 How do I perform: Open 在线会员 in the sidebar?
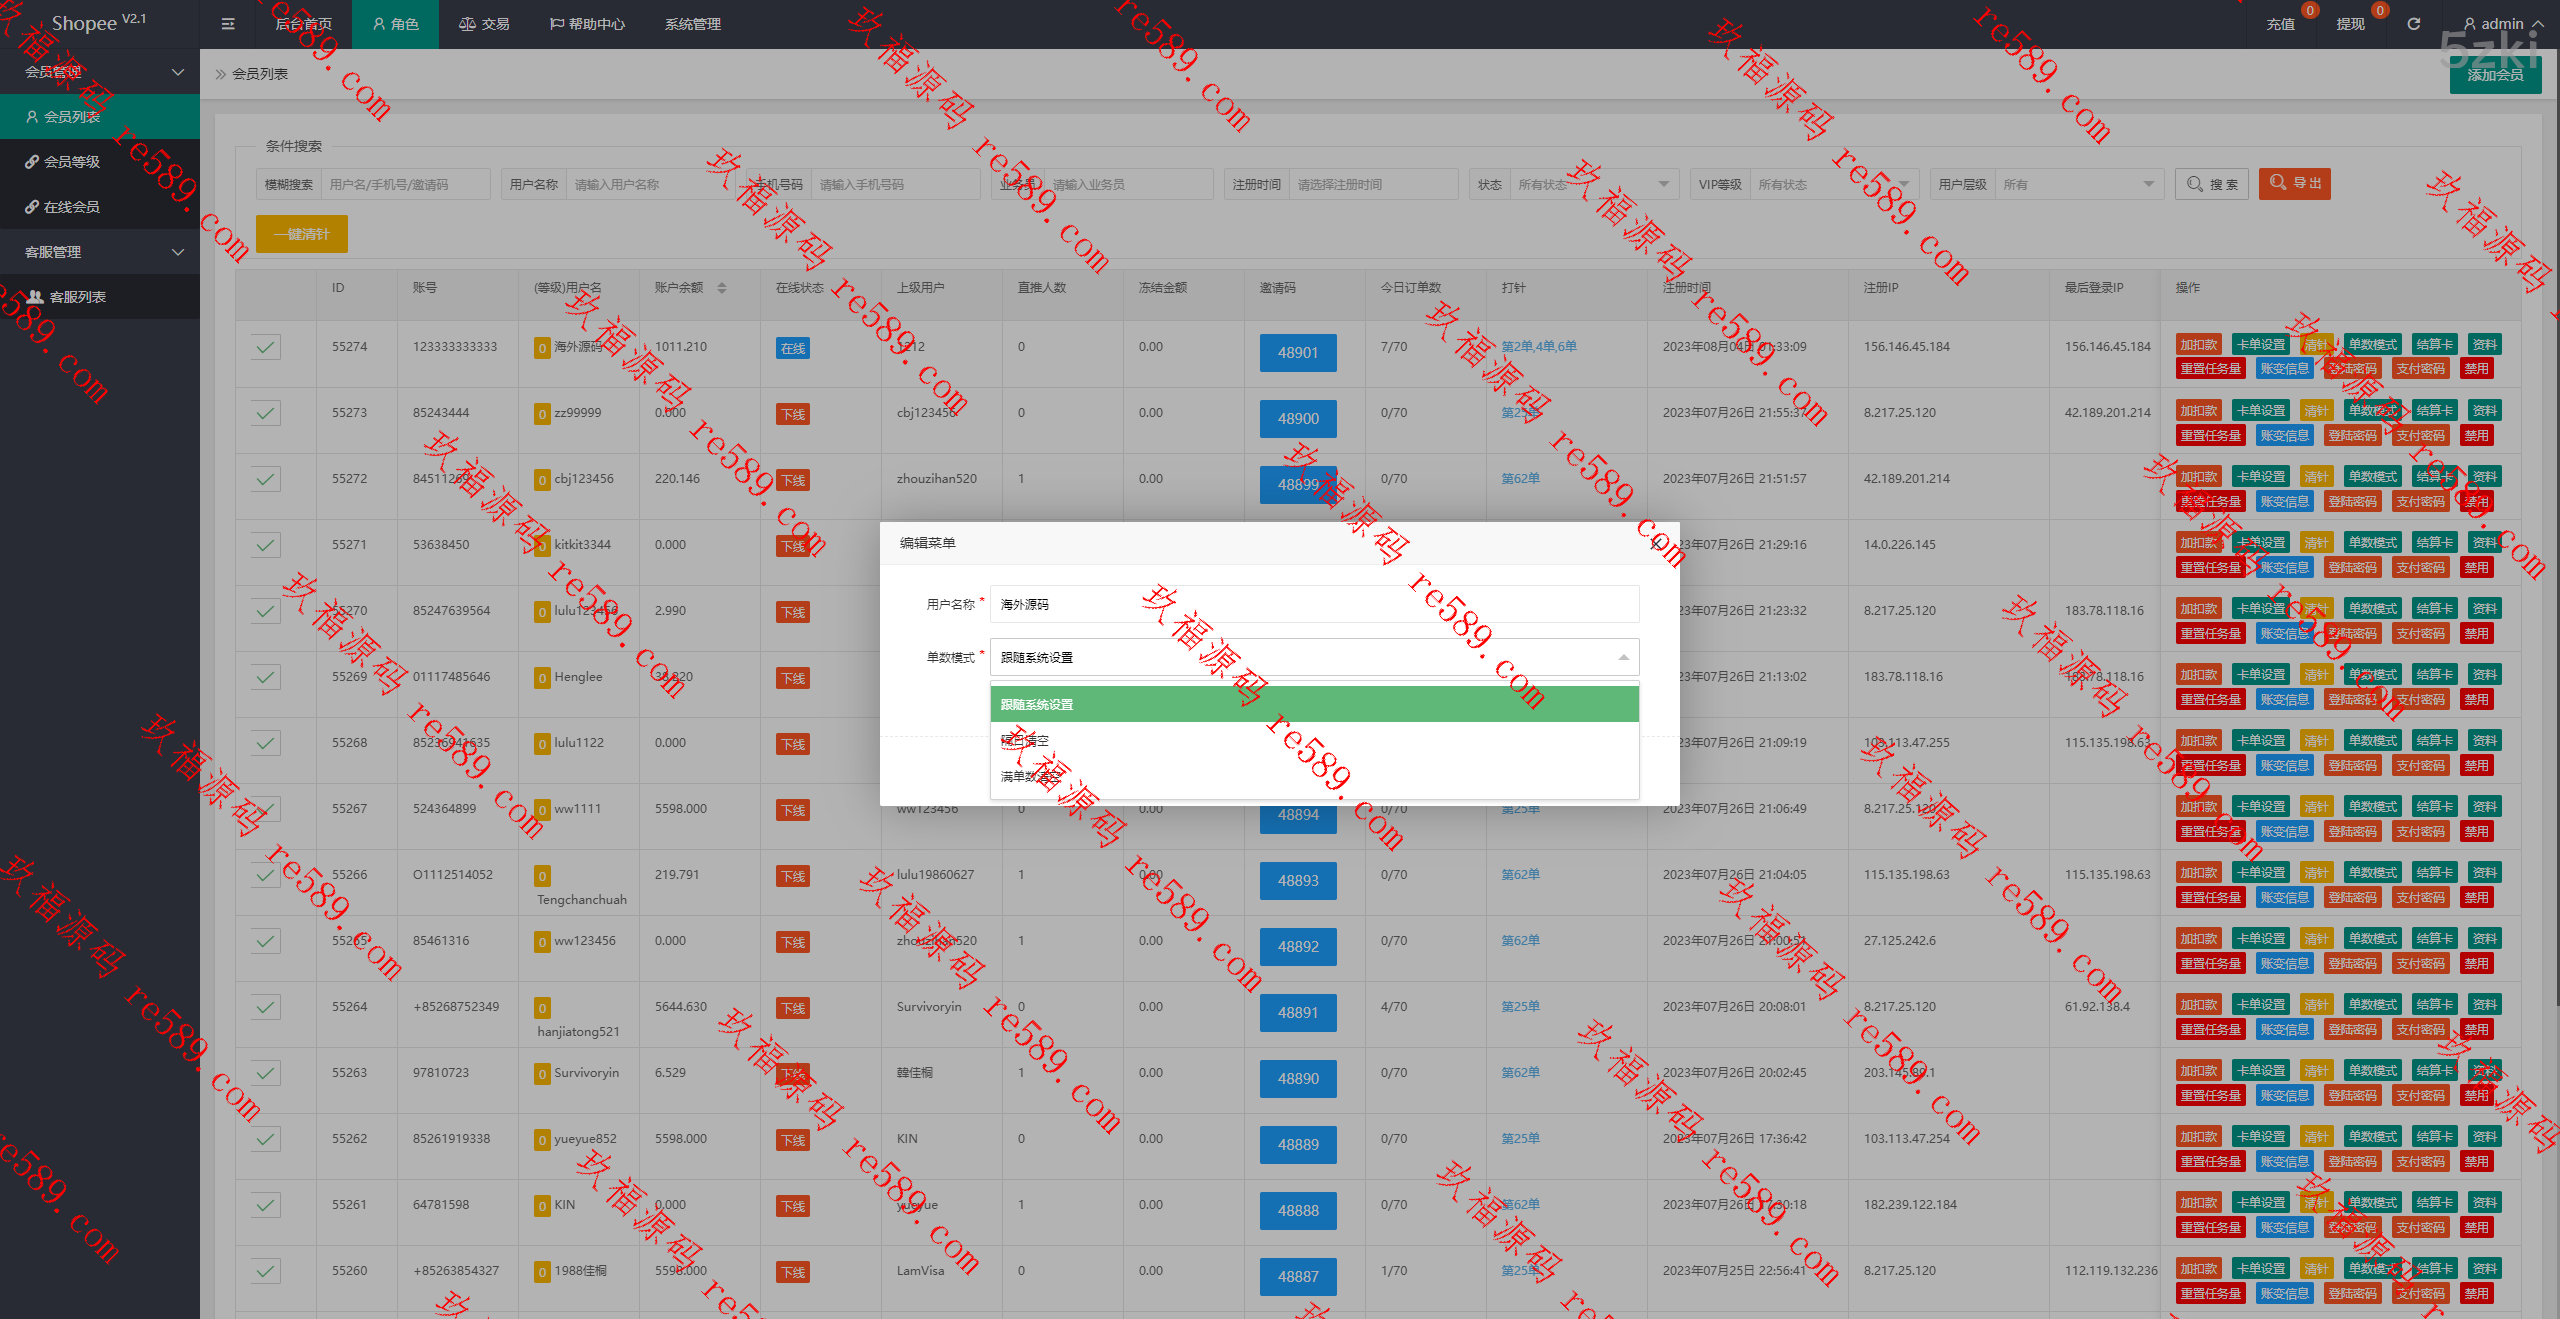[x=71, y=207]
